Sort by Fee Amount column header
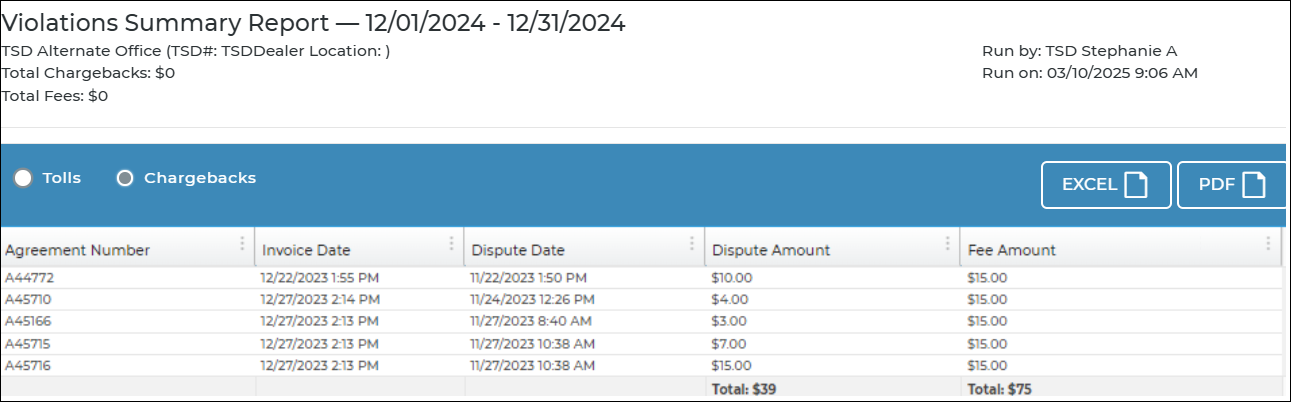Screen dimensions: 1291x402 pyautogui.click(x=1012, y=250)
